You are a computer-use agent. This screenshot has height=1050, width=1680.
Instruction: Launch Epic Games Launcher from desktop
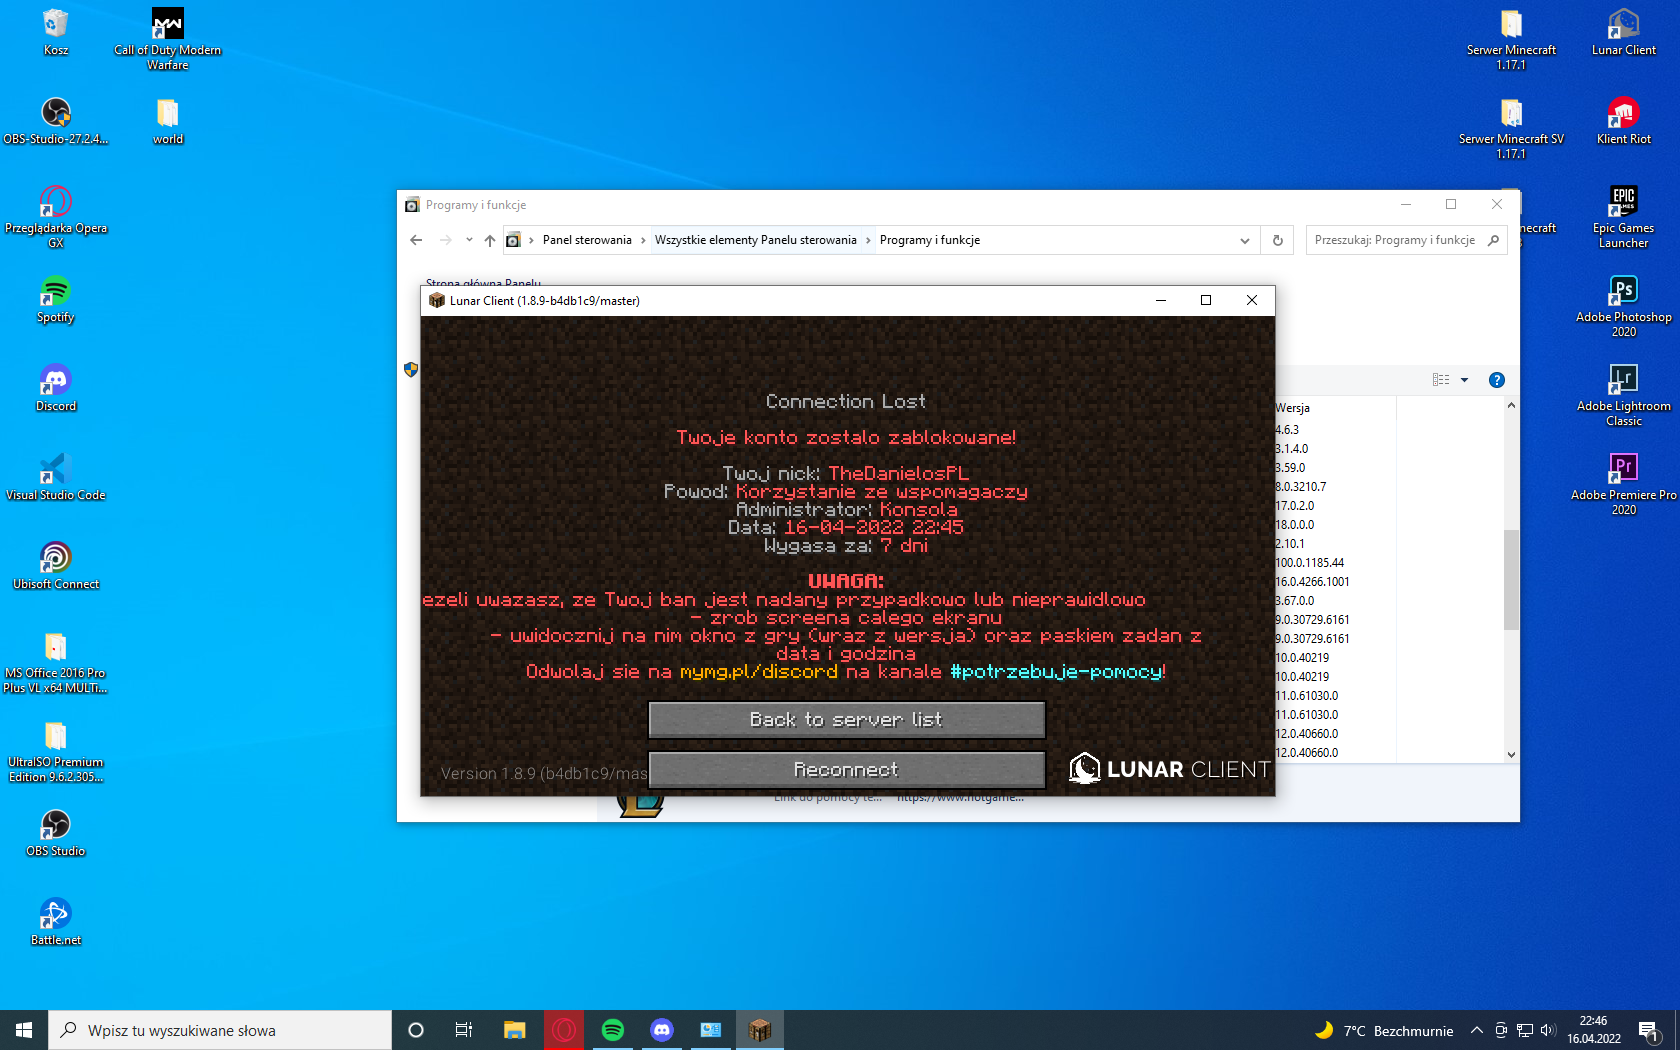point(1624,217)
